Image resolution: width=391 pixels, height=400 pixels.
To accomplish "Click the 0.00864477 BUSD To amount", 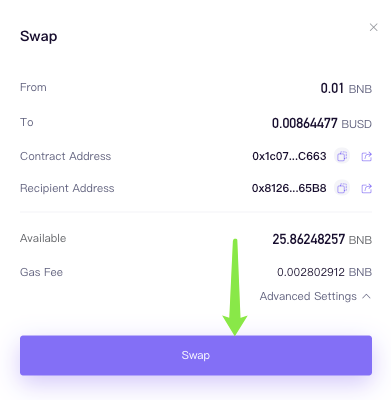I will click(x=322, y=123).
